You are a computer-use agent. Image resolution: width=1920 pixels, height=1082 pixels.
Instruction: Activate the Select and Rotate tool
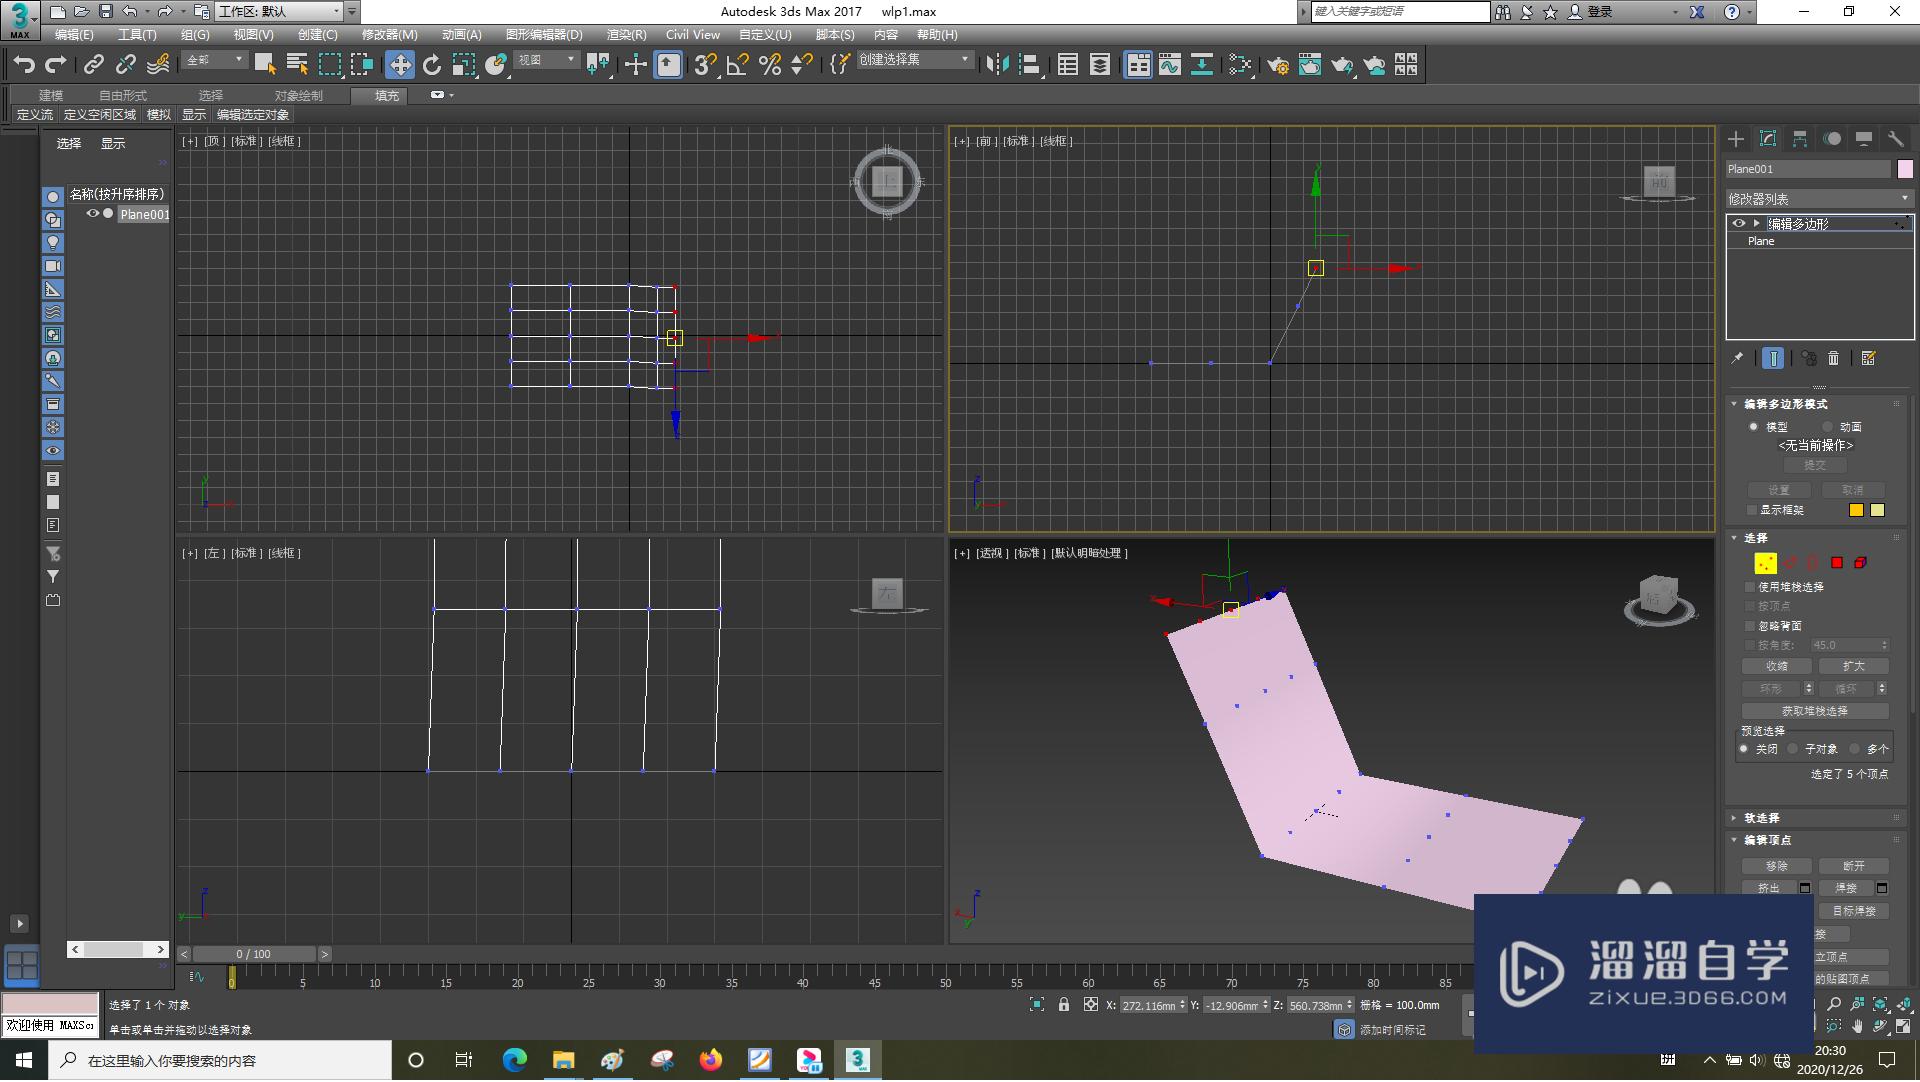(x=432, y=65)
